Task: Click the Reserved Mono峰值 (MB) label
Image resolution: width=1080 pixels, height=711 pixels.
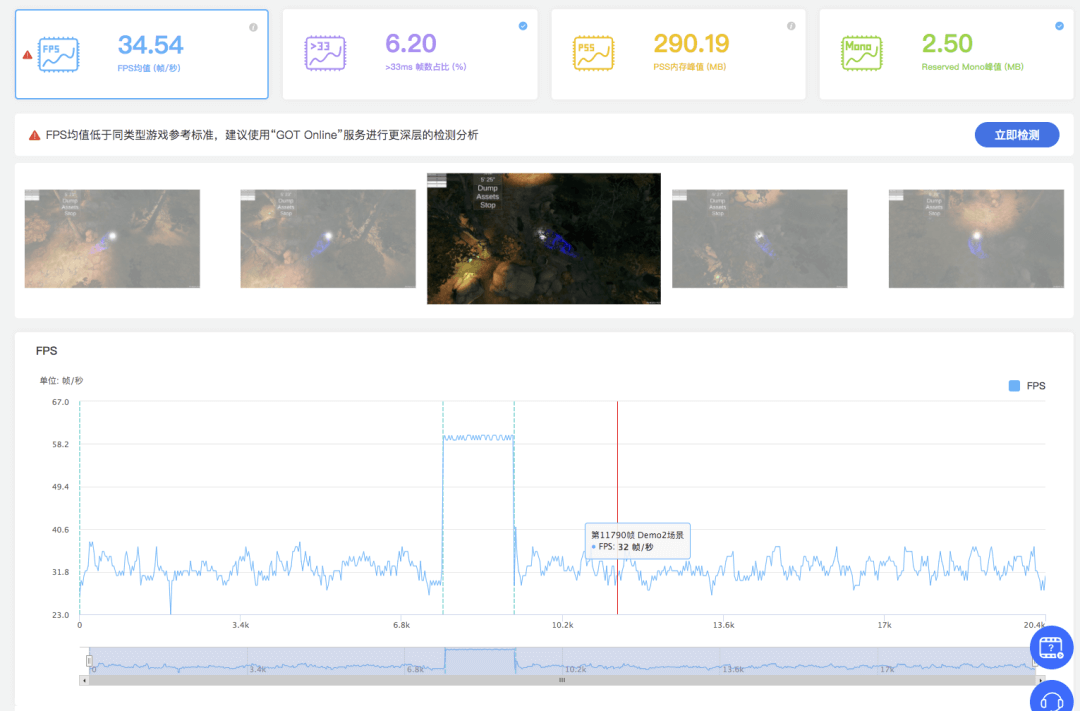Action: [973, 67]
